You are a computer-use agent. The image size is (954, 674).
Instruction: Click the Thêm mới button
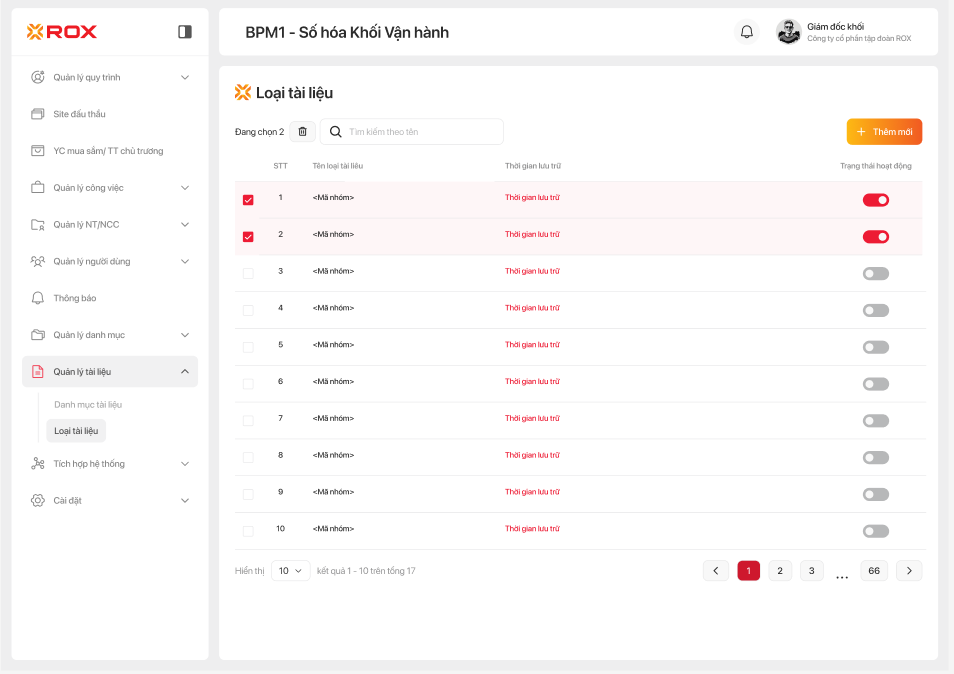tap(884, 132)
